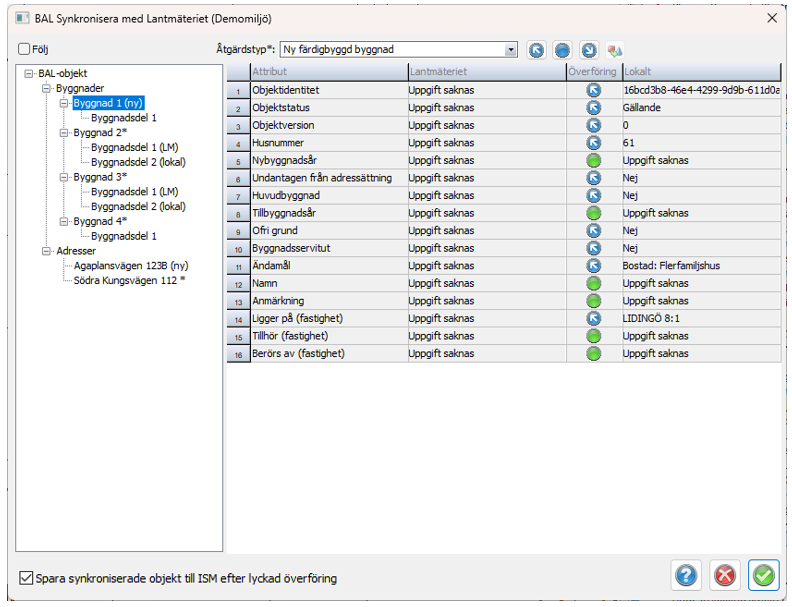
Task: Click the green status circle for Nybyggnadsår
Action: coord(594,160)
